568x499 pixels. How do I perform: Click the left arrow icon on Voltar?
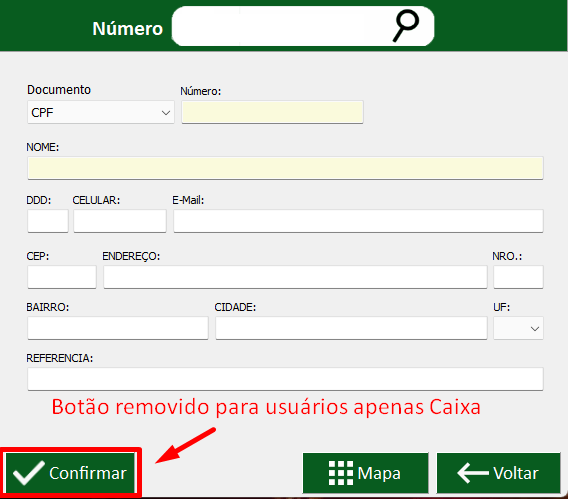tap(473, 473)
